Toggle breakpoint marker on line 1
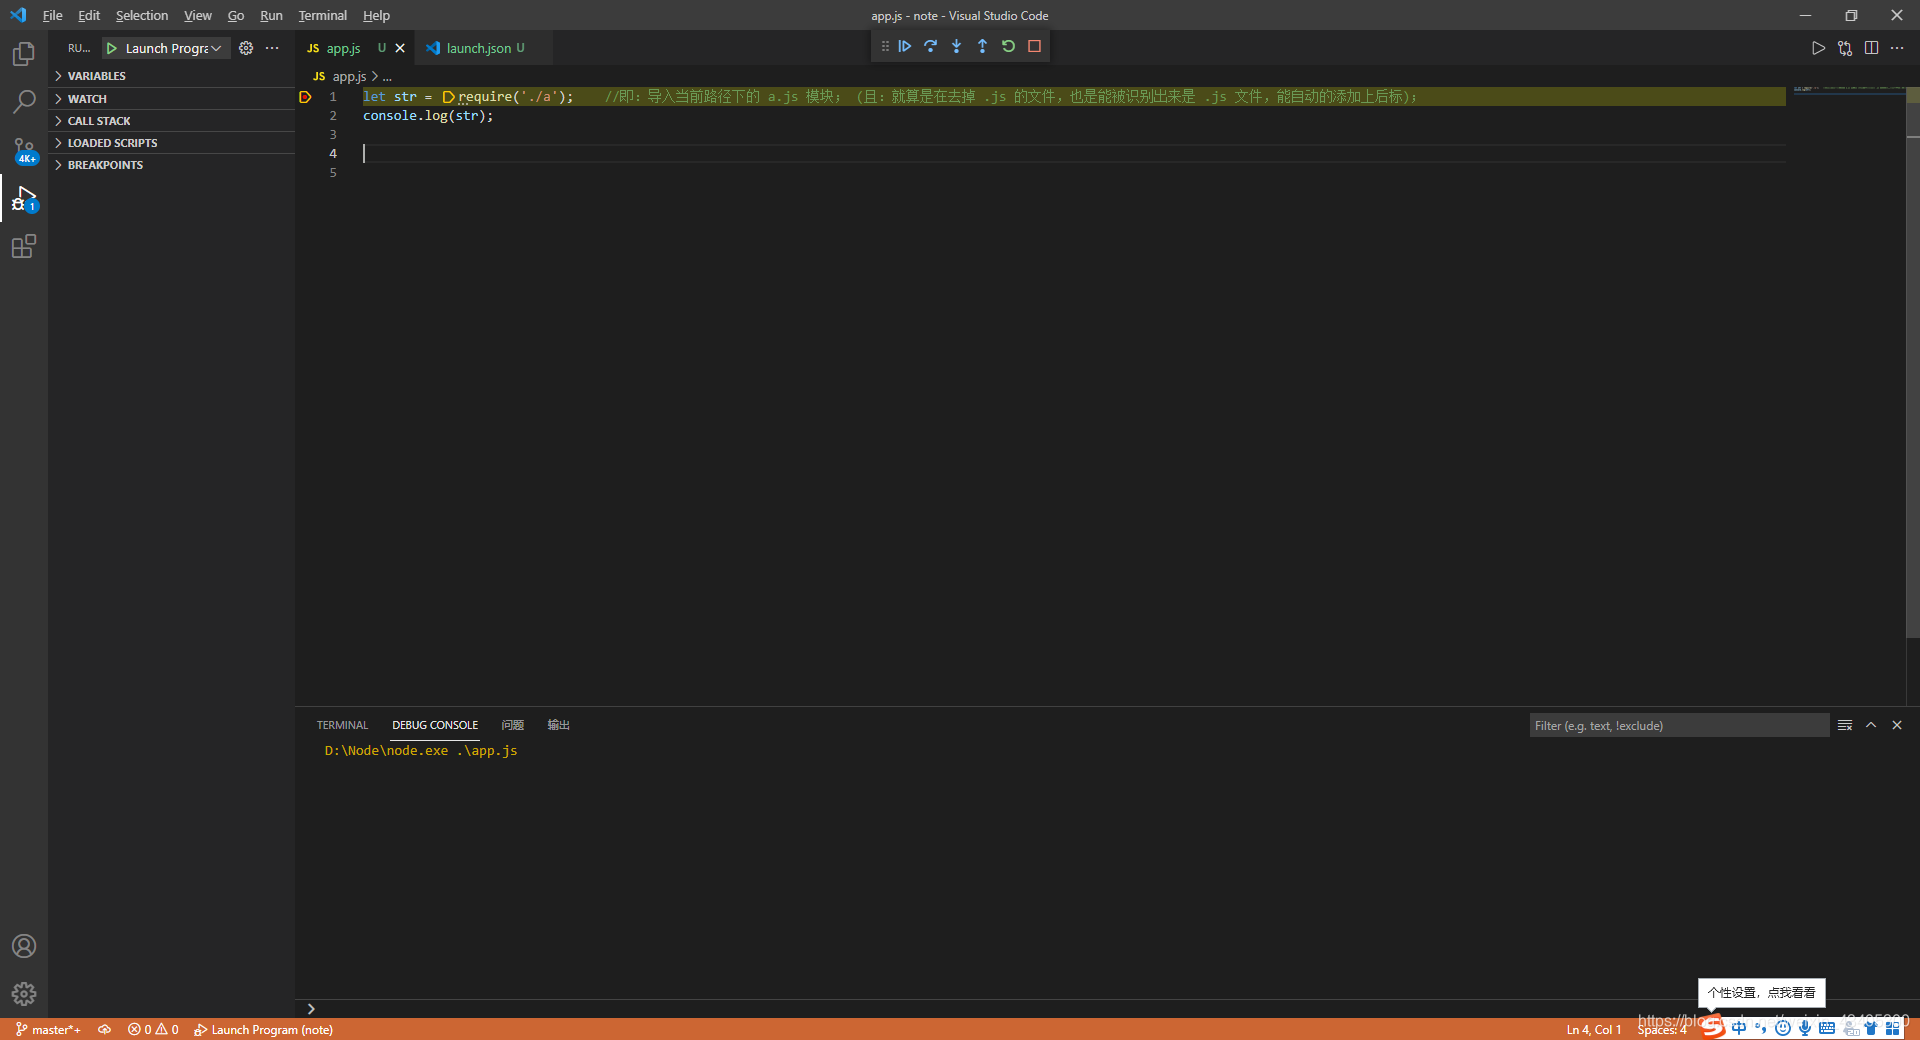This screenshot has width=1920, height=1040. [x=305, y=97]
